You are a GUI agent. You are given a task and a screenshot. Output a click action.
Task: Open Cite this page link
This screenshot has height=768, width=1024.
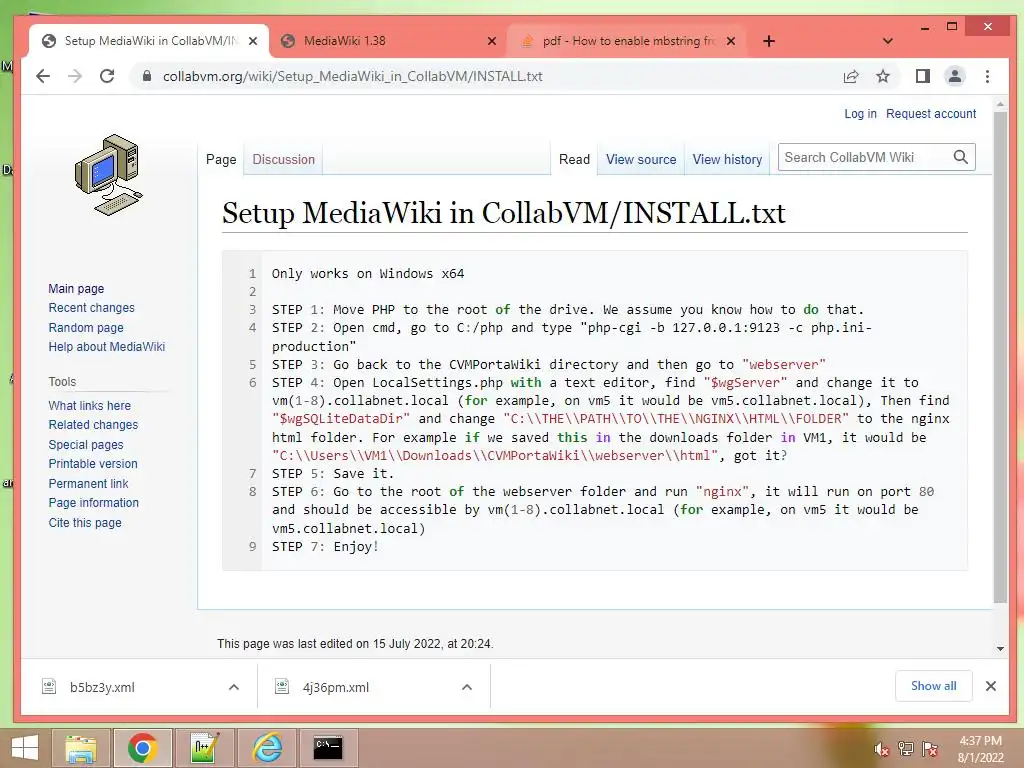coord(85,522)
